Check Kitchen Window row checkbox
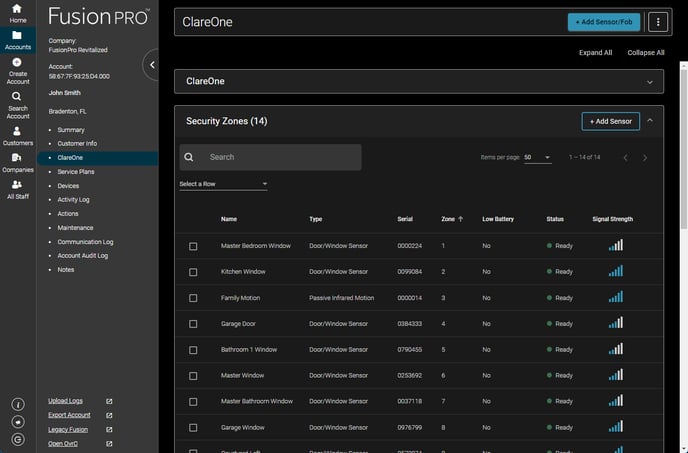 (193, 272)
